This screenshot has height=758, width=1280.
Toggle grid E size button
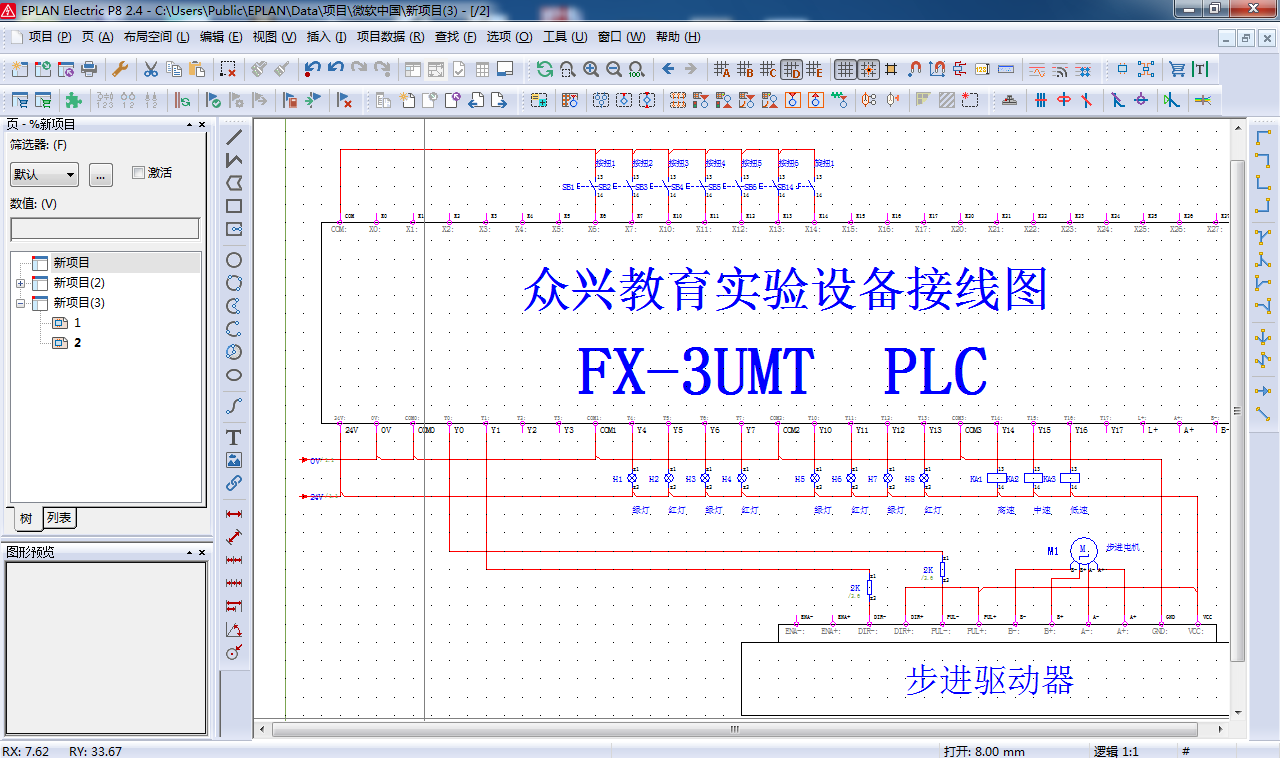[x=814, y=69]
